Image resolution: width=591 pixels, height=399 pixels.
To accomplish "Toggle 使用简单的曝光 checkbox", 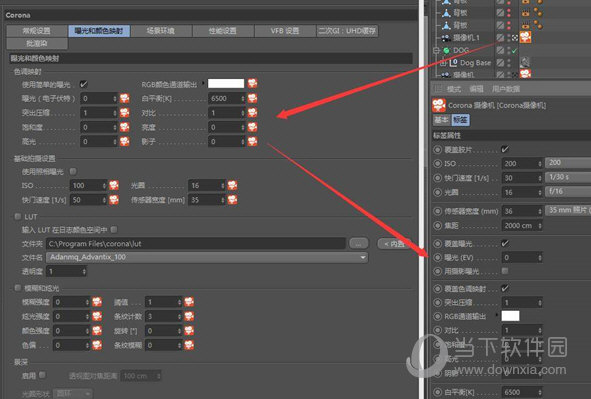I will tap(84, 84).
